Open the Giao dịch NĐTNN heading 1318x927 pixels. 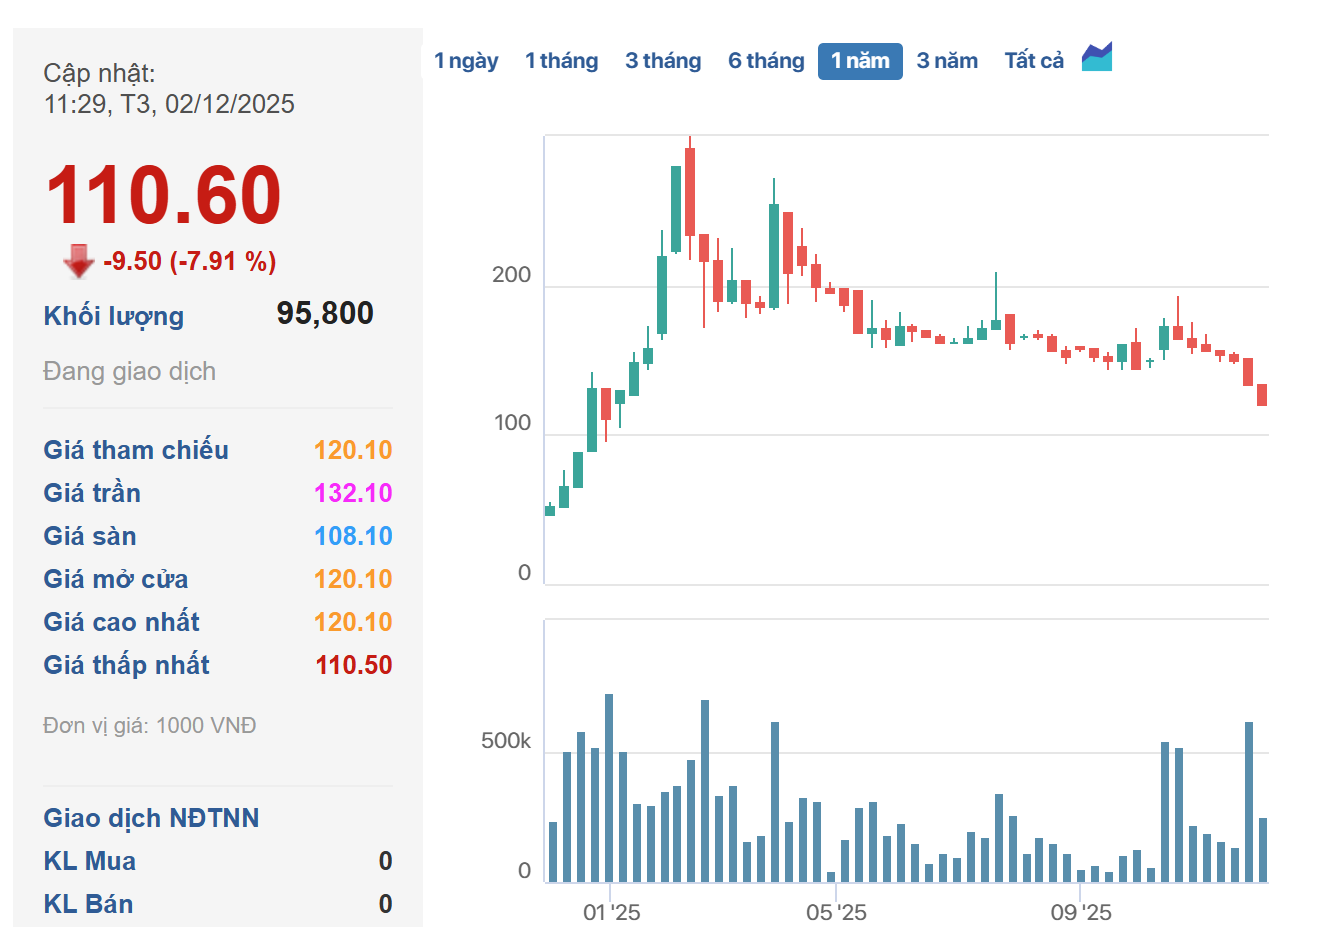[151, 818]
